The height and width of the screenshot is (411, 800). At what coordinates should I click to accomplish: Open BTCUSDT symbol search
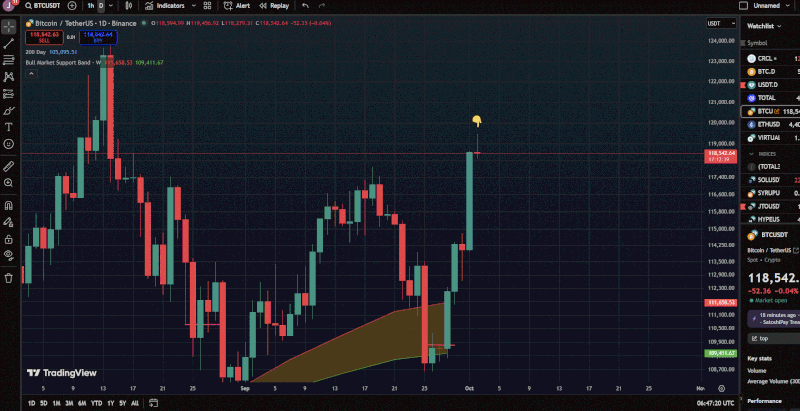tap(43, 6)
